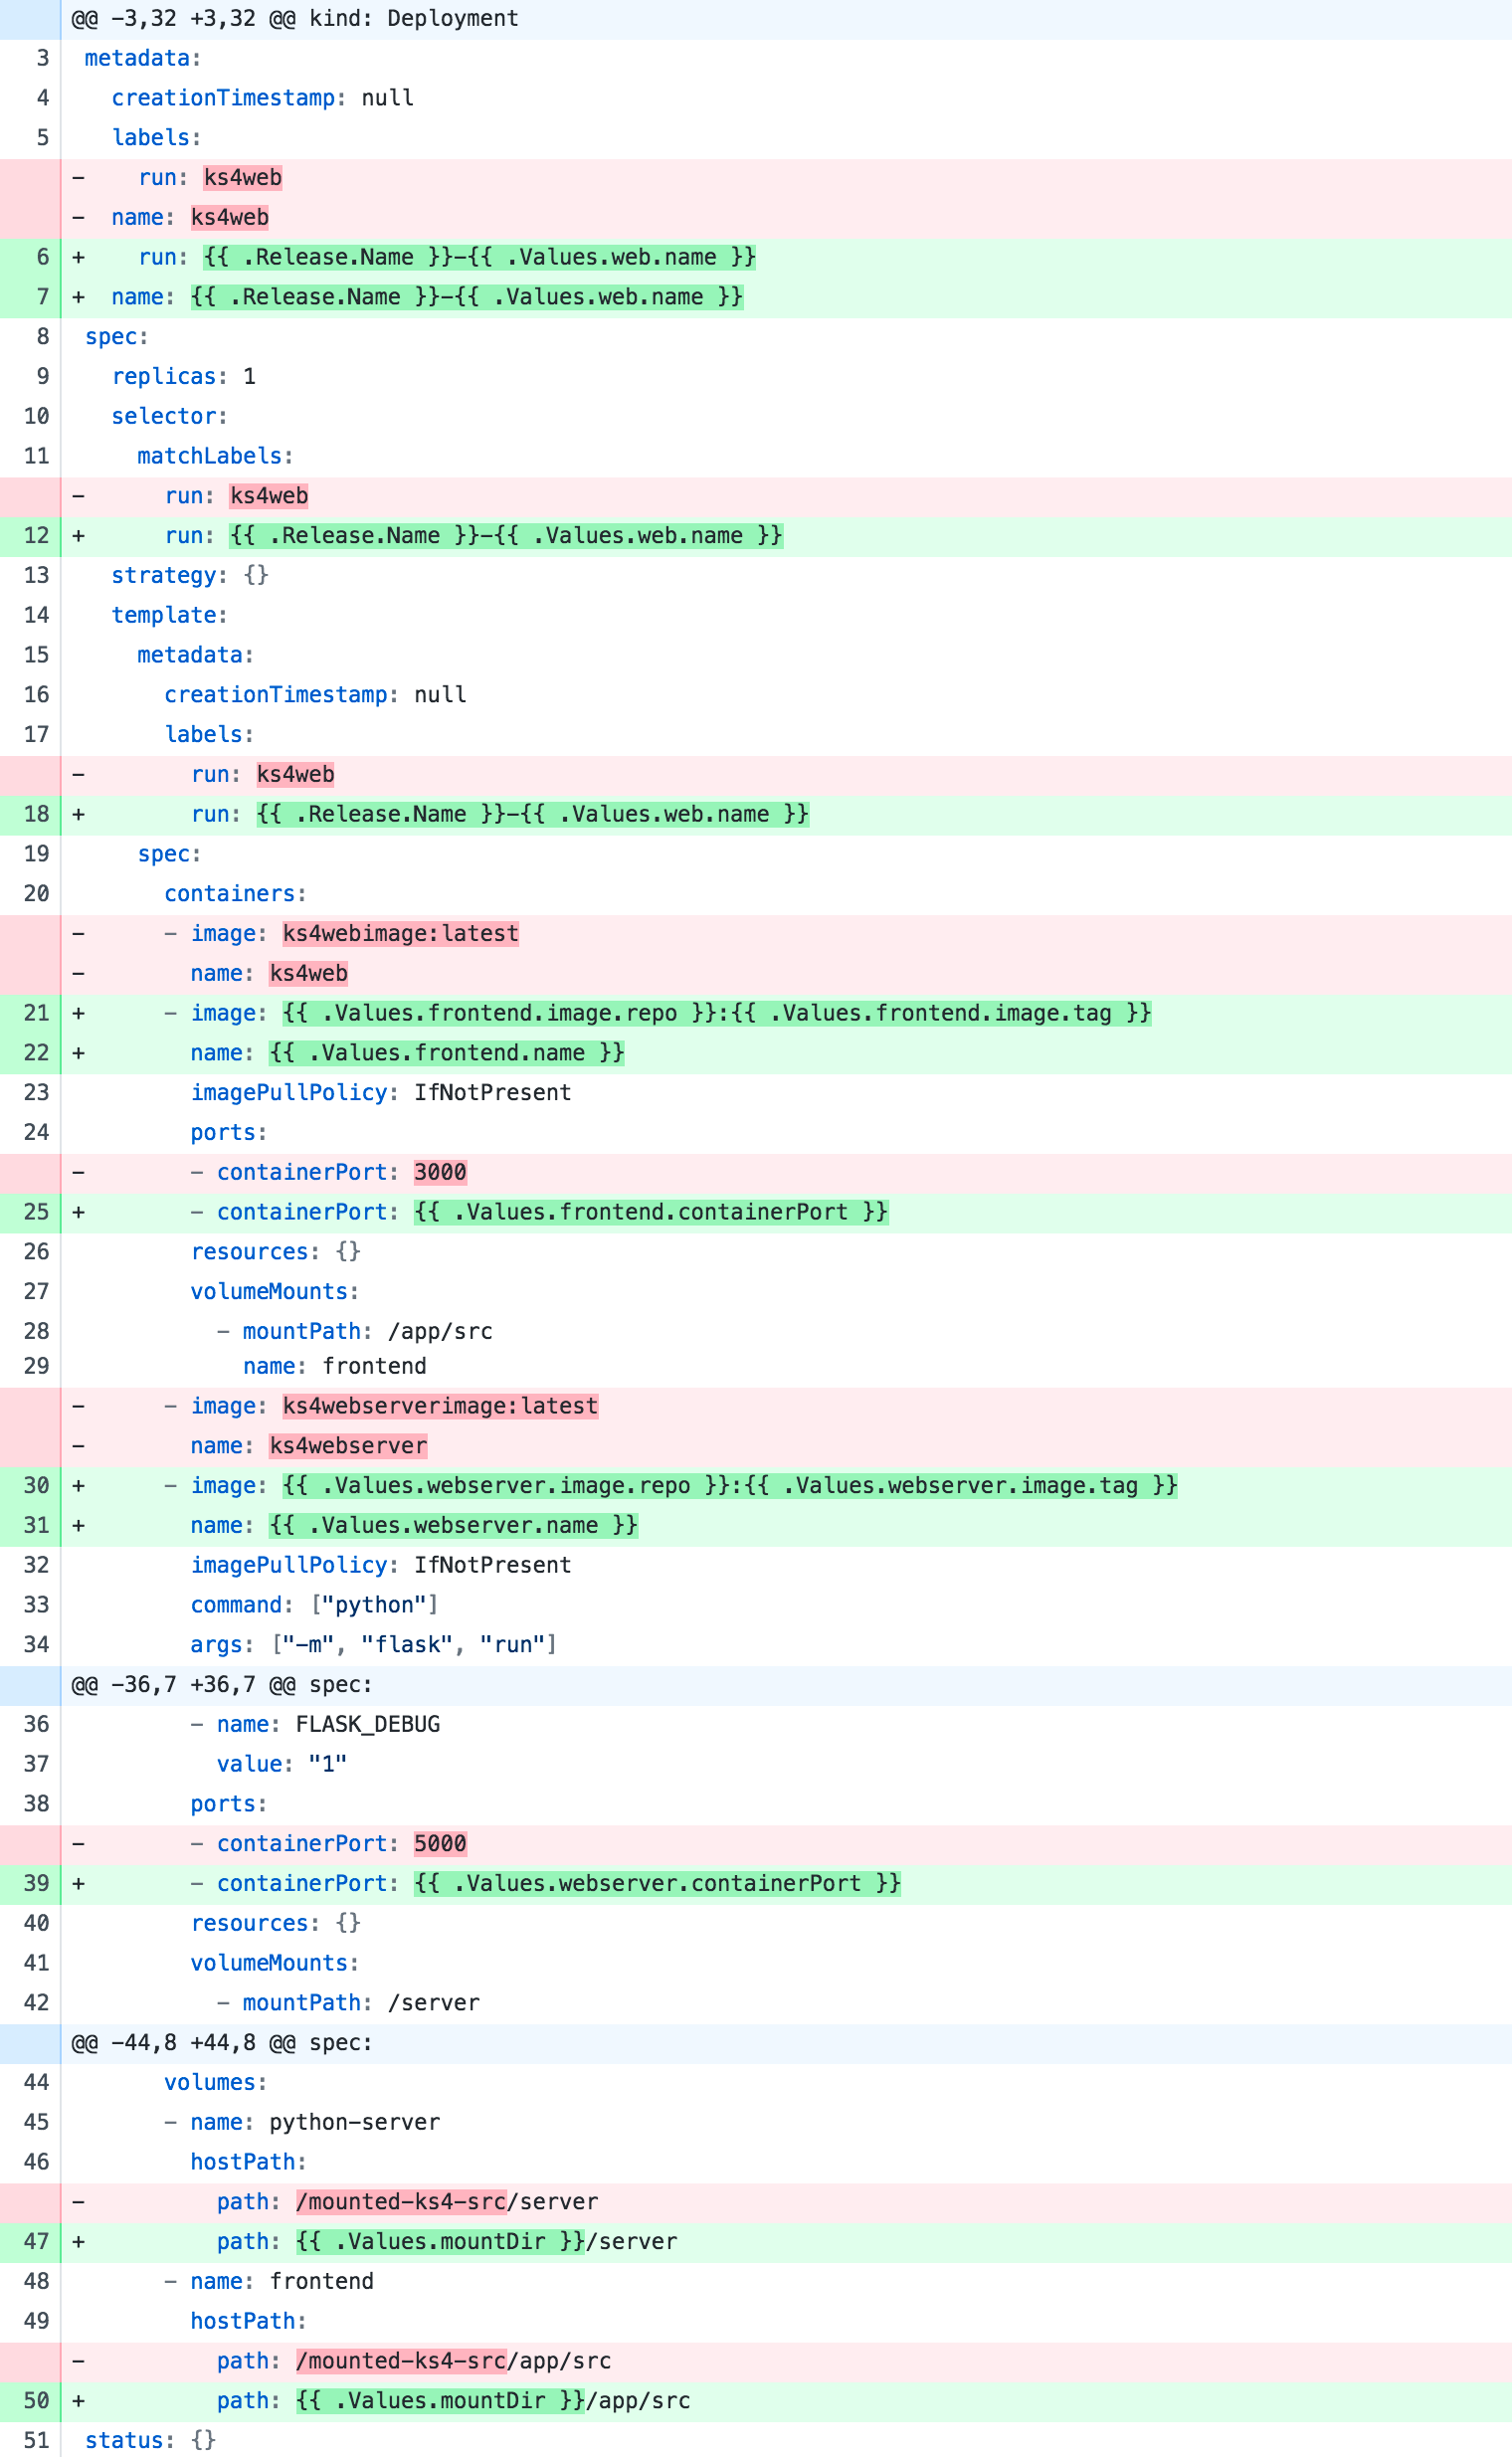The width and height of the screenshot is (1512, 2457).
Task: Click added line 'name: {{ .Release.Name }}-{{ .Values.web.name }}'
Action: pyautogui.click(x=786, y=298)
